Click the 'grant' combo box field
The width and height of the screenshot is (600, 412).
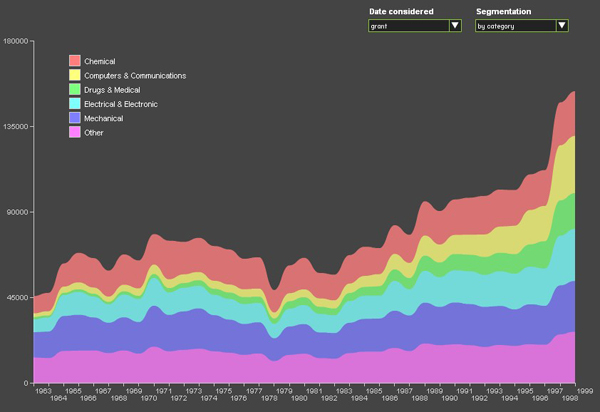[415, 26]
